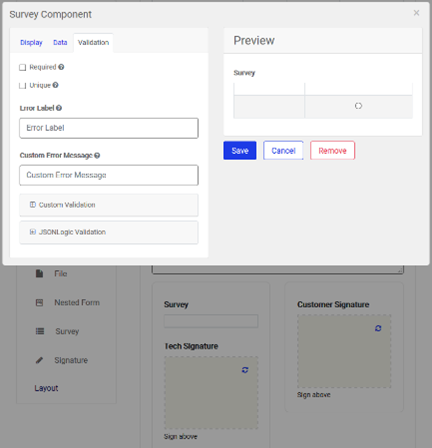432x448 pixels.
Task: Switch to the Display tab
Action: tap(31, 43)
